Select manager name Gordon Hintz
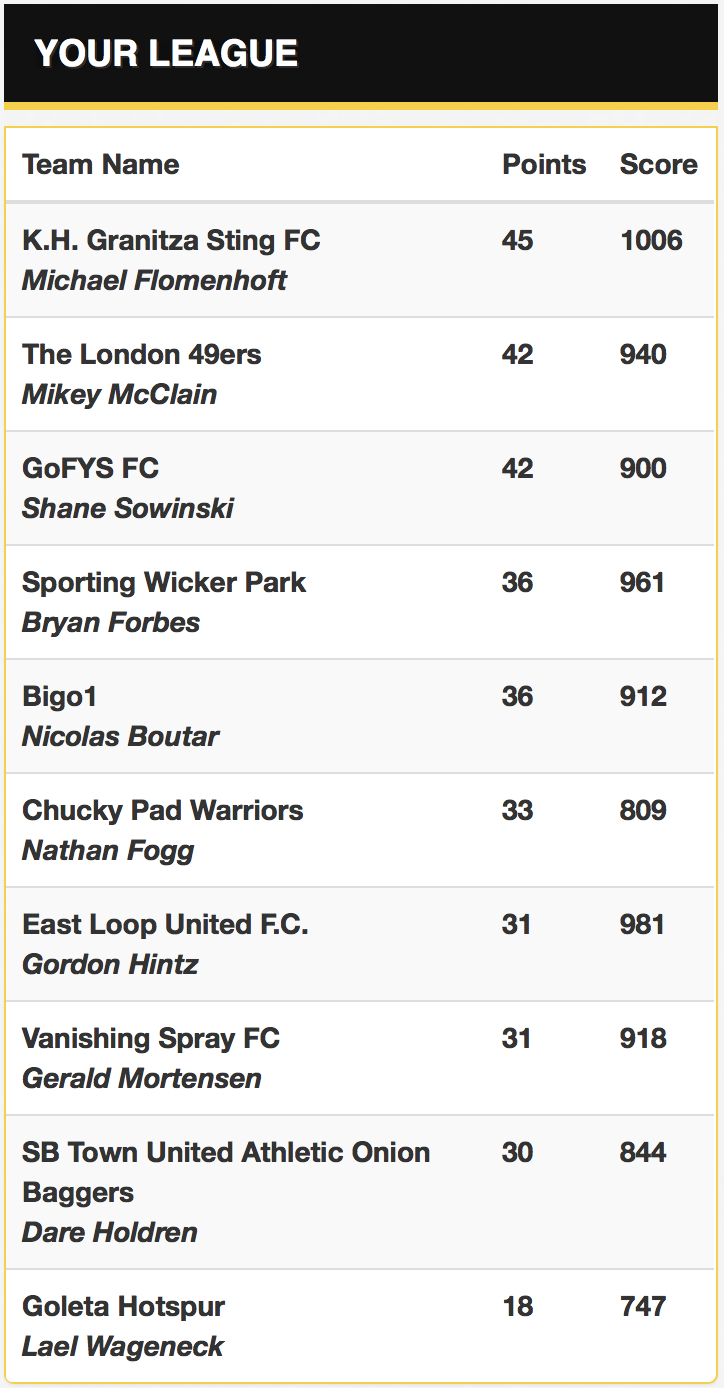Image resolution: width=724 pixels, height=1388 pixels. (110, 965)
